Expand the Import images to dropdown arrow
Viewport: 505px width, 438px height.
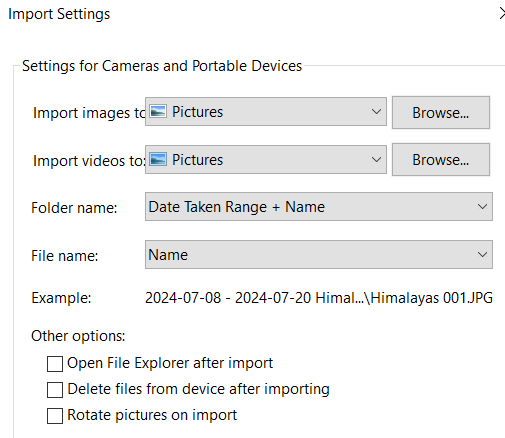click(x=376, y=112)
